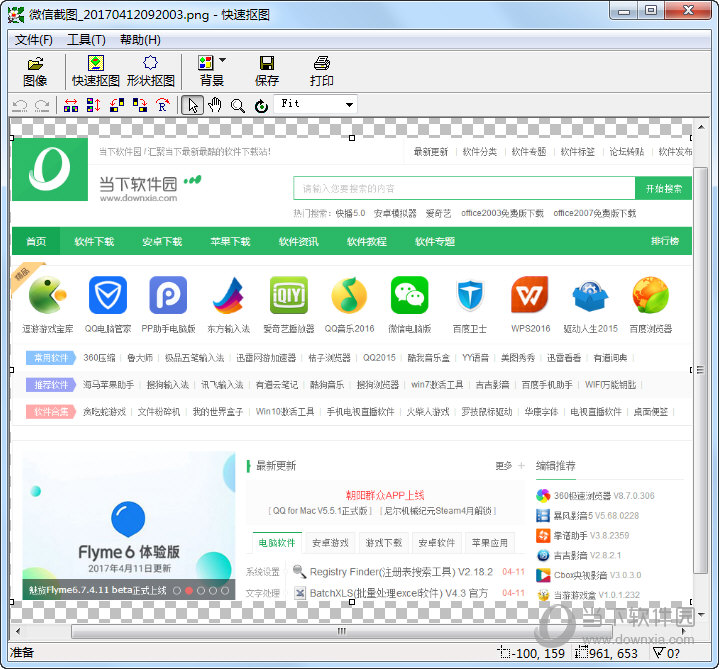Open the arbitrary rotate (R) tool
This screenshot has height=669, width=719.
click(x=162, y=105)
